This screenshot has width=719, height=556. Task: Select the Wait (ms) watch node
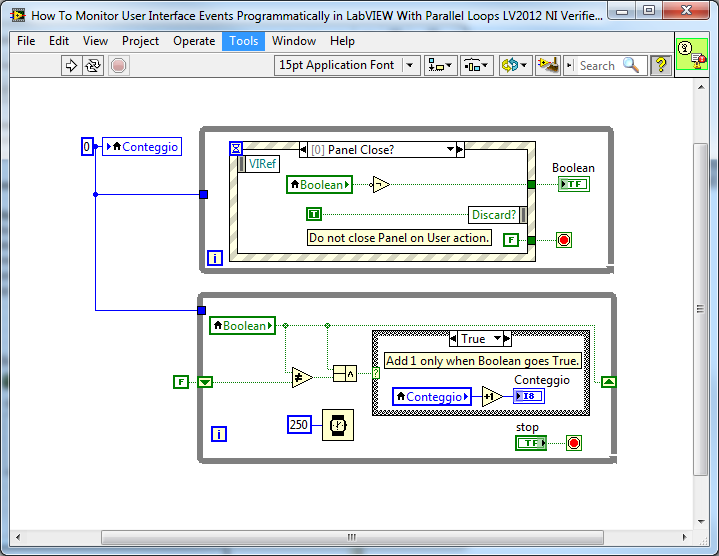[338, 425]
